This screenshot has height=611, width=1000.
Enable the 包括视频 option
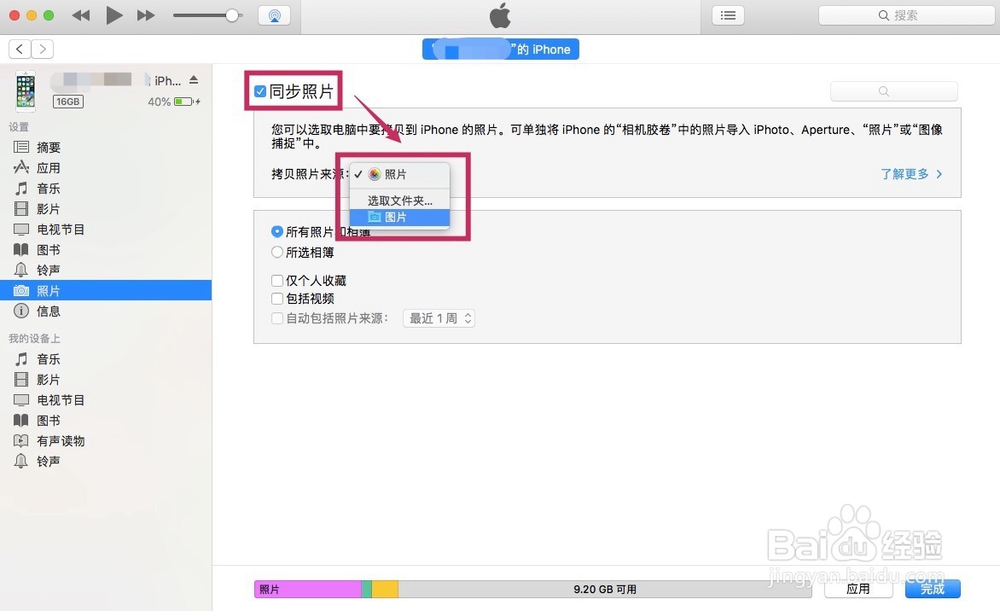(x=276, y=298)
